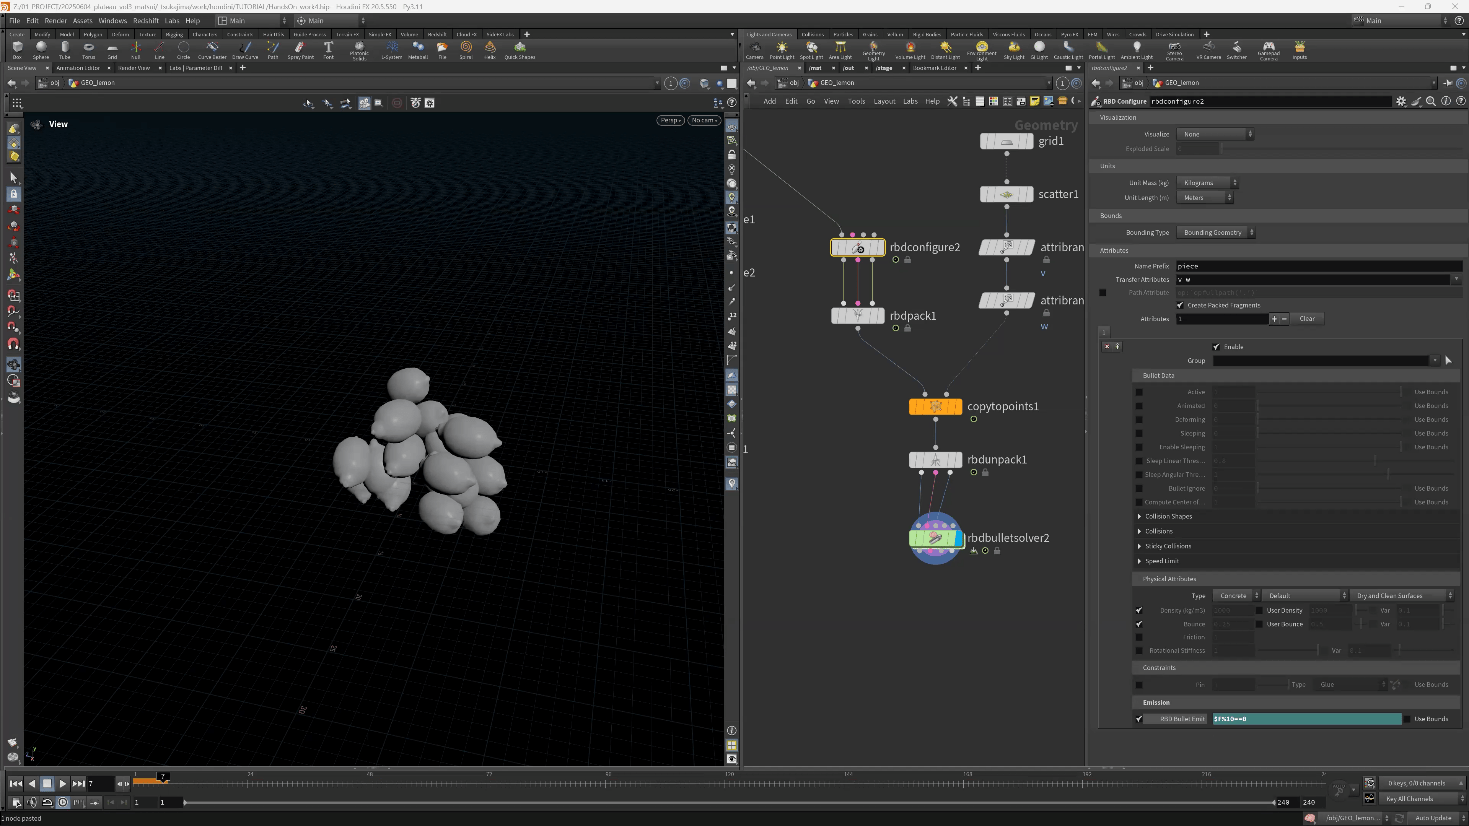Add a Sky Light from shelf
Screen dimensions: 1469x826
point(1014,48)
